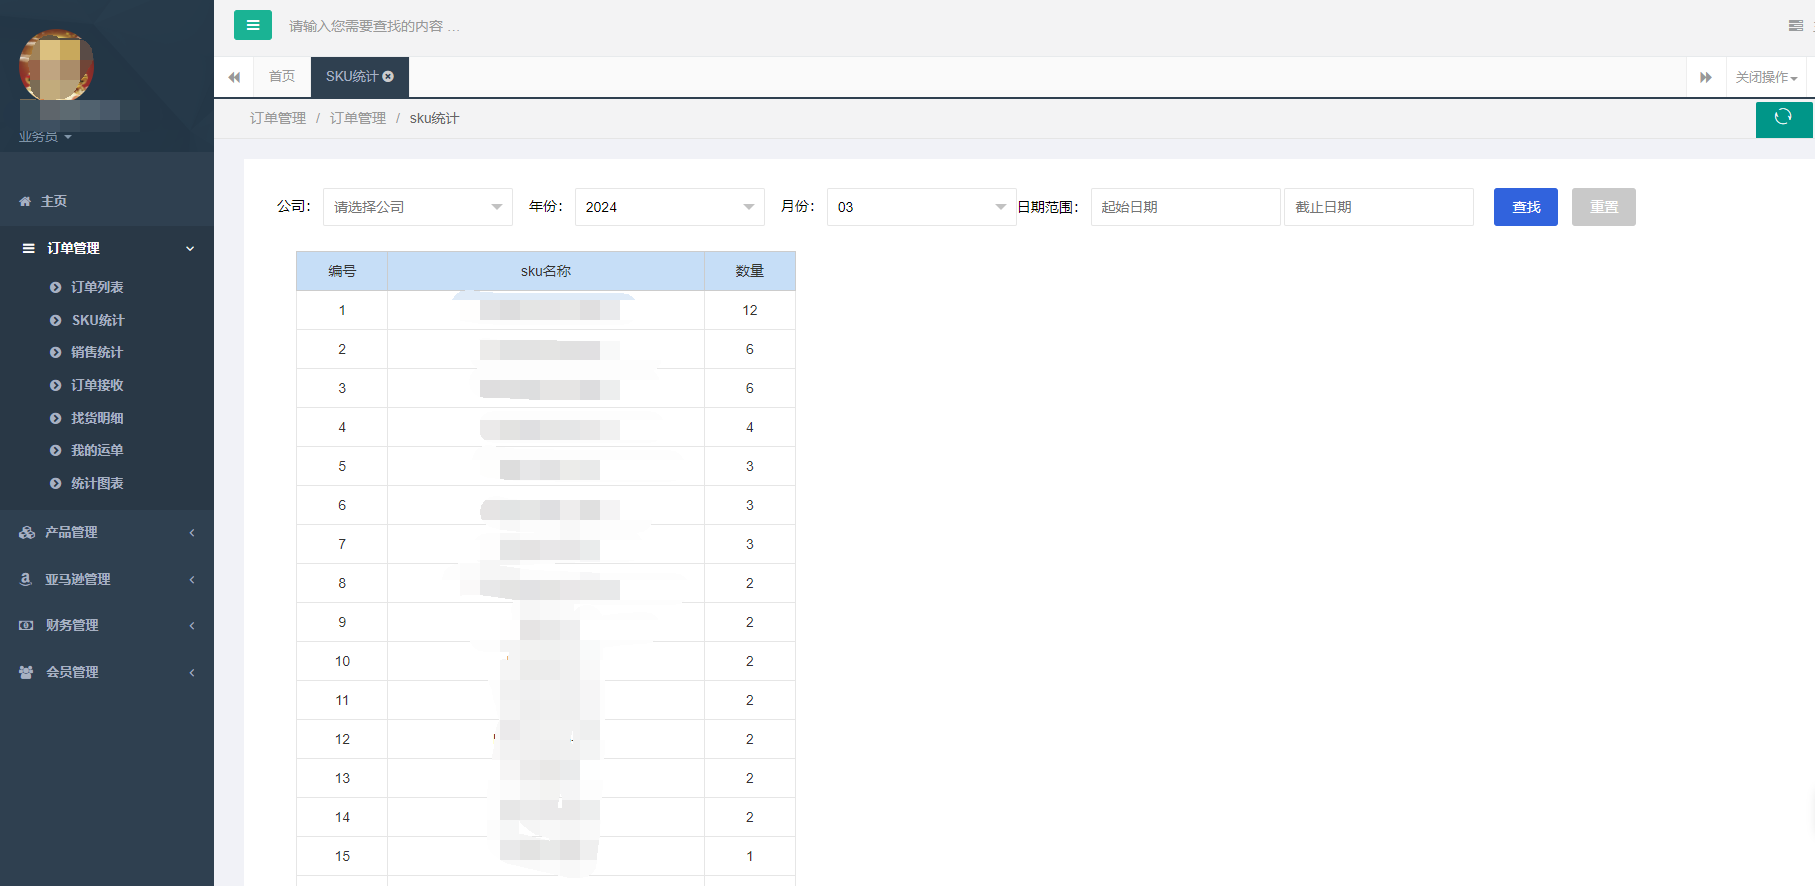Click the 起始日期 start date field
The height and width of the screenshot is (886, 1815).
(1185, 207)
